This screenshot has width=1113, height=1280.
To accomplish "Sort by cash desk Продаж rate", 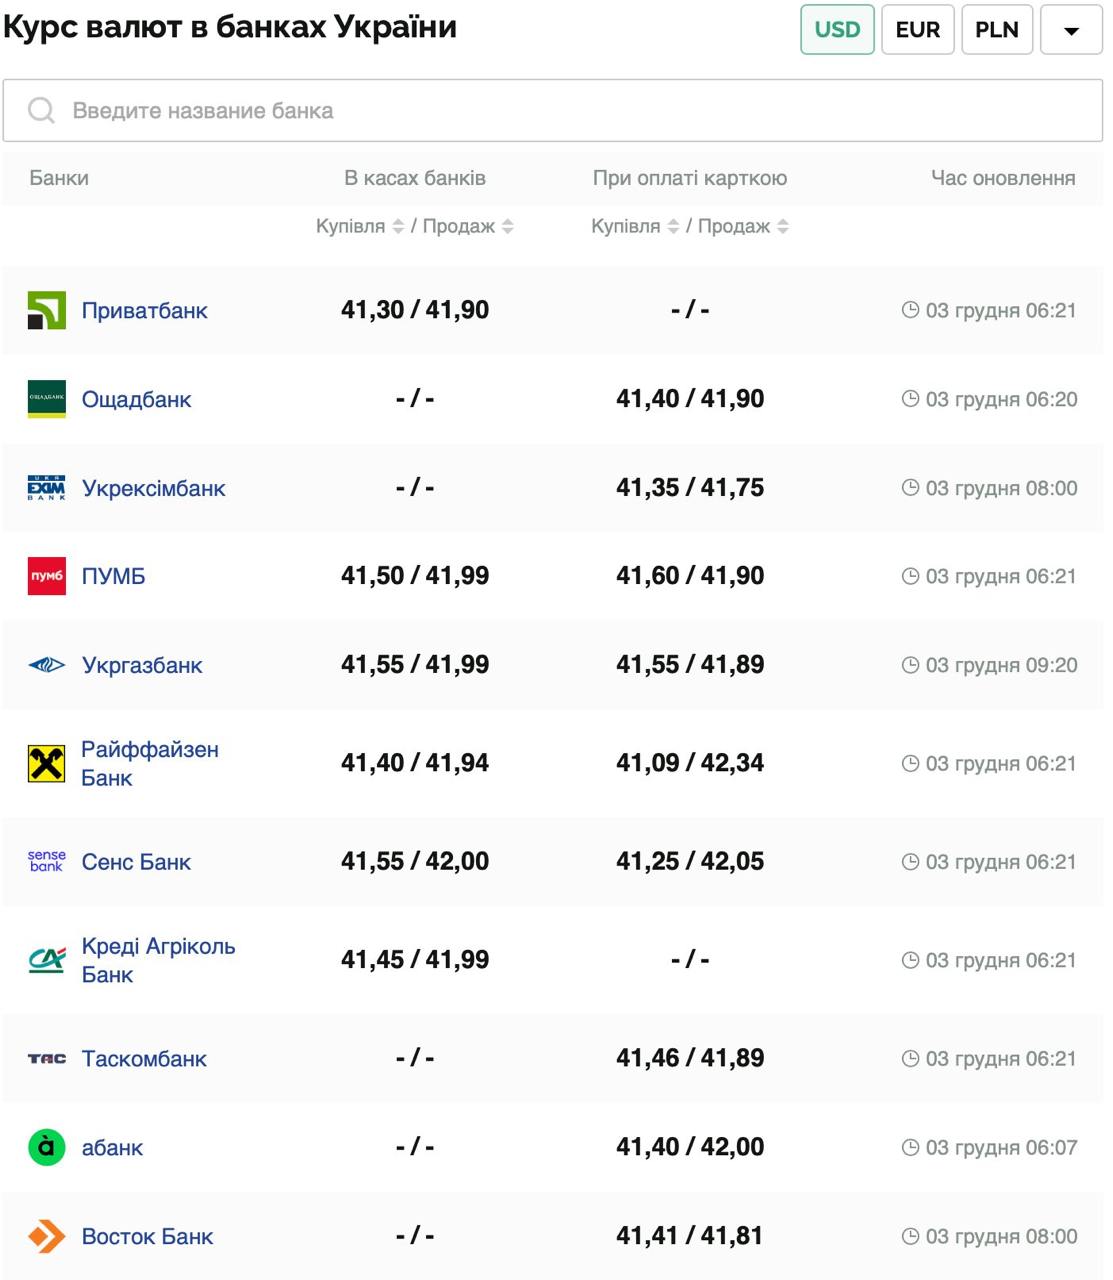I will (x=508, y=227).
